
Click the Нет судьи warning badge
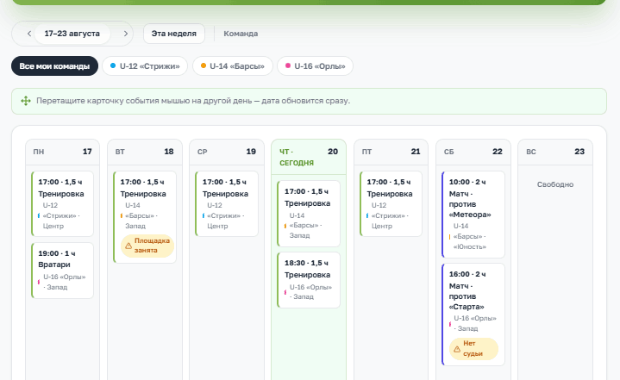pyautogui.click(x=474, y=349)
